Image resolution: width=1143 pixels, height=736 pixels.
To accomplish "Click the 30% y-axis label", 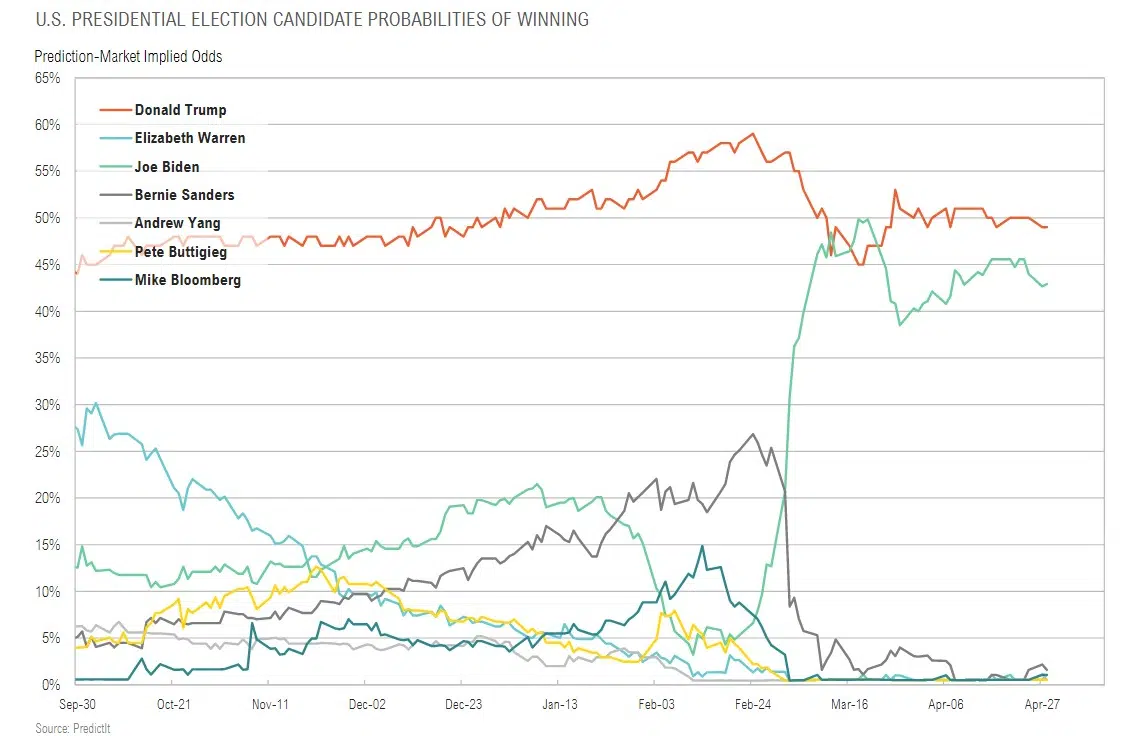I will pos(48,405).
